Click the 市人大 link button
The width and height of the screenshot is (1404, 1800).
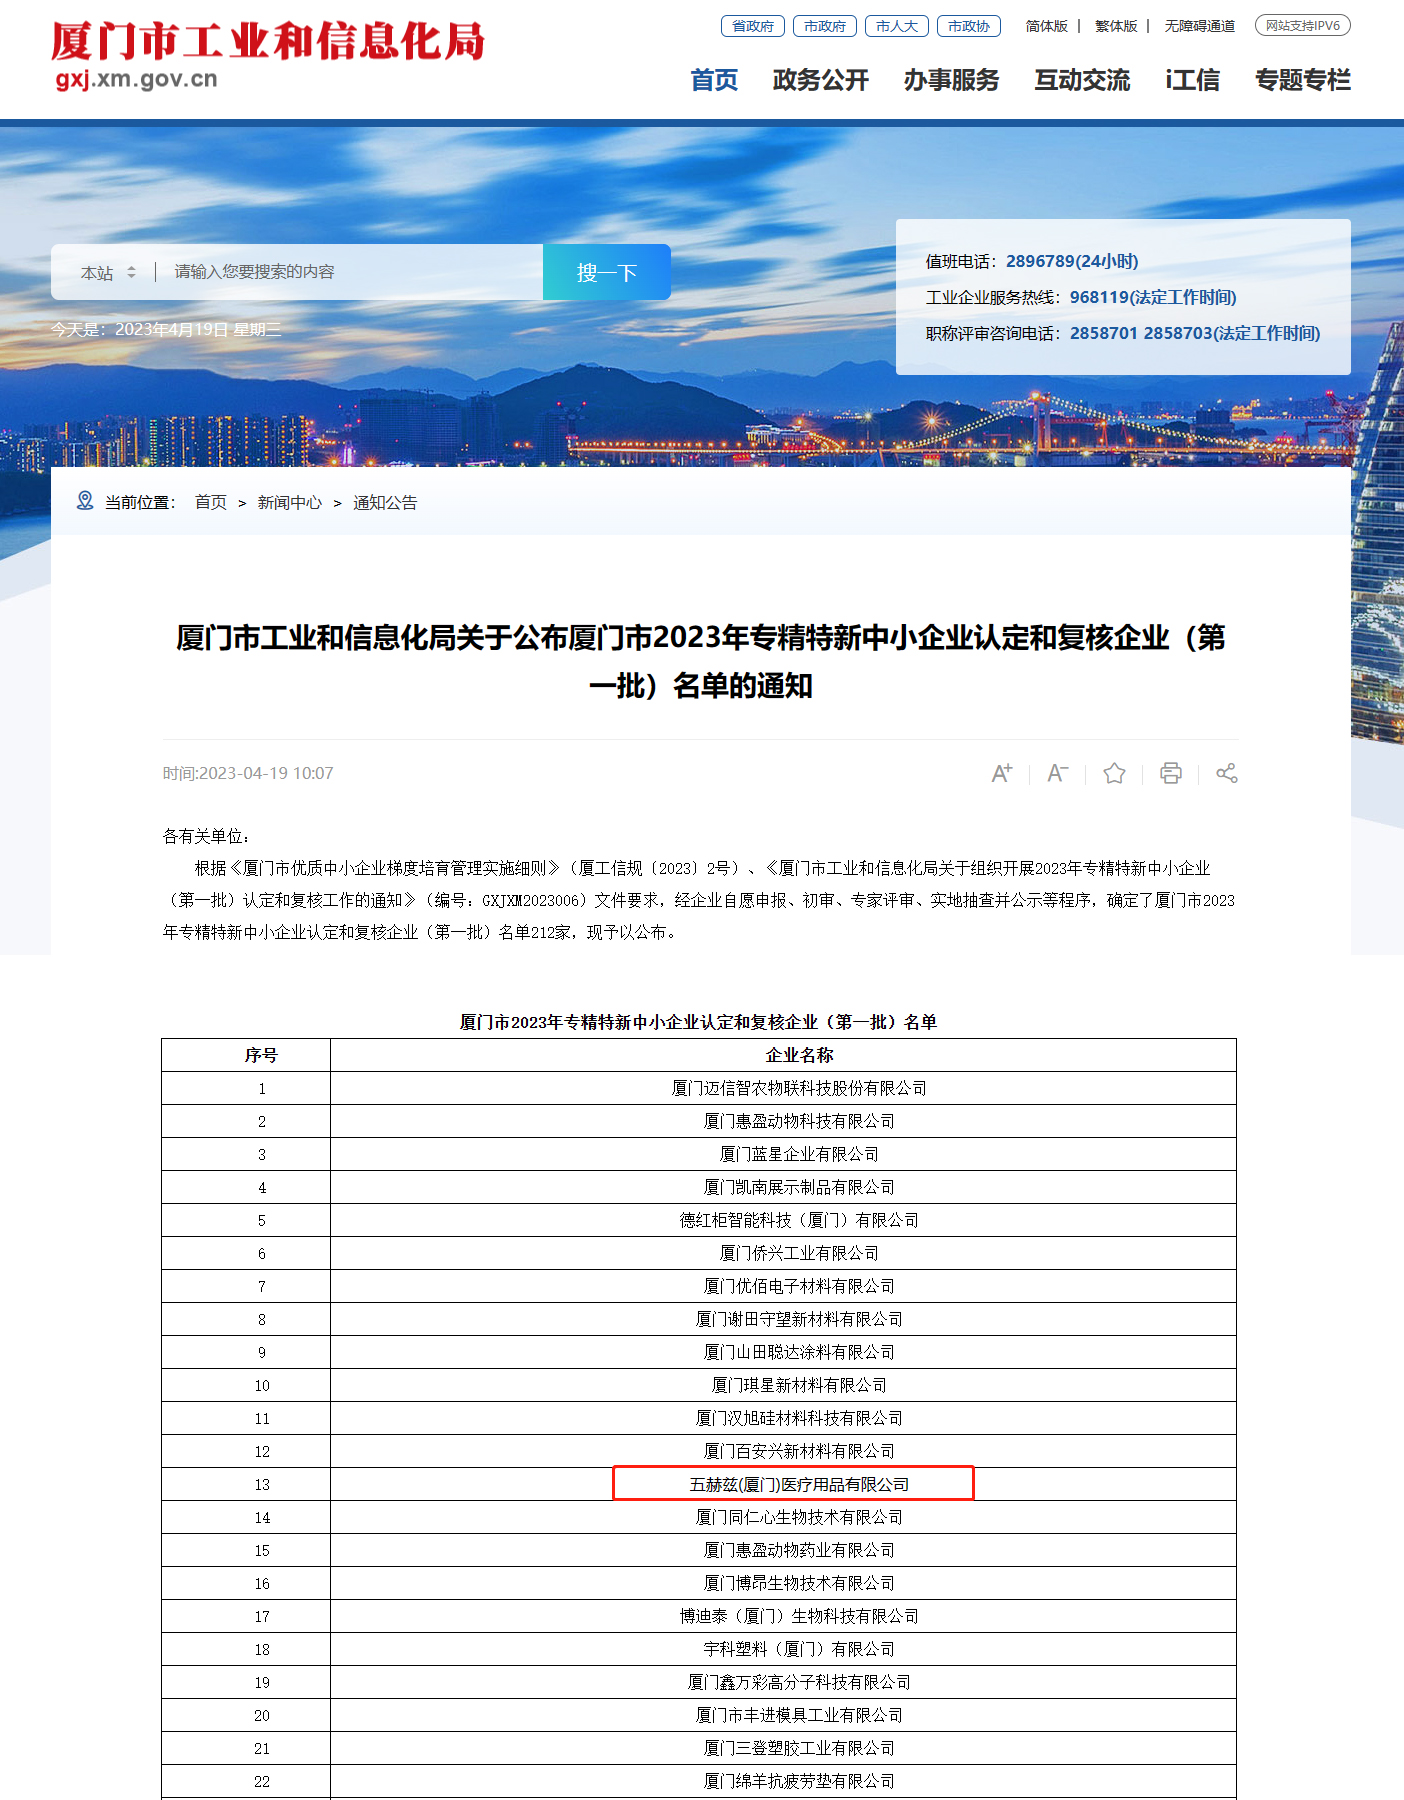pos(897,26)
